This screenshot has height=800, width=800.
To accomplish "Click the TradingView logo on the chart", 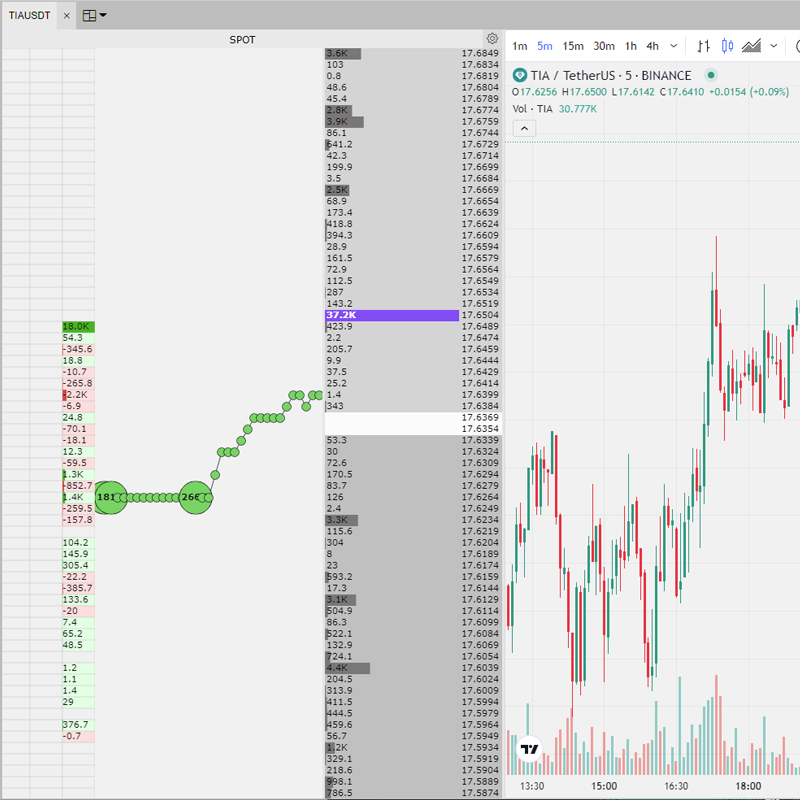I will pos(530,748).
